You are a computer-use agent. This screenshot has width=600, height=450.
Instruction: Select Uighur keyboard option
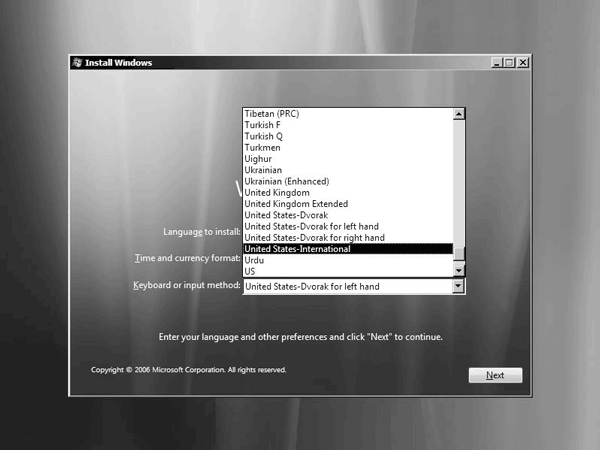point(348,159)
